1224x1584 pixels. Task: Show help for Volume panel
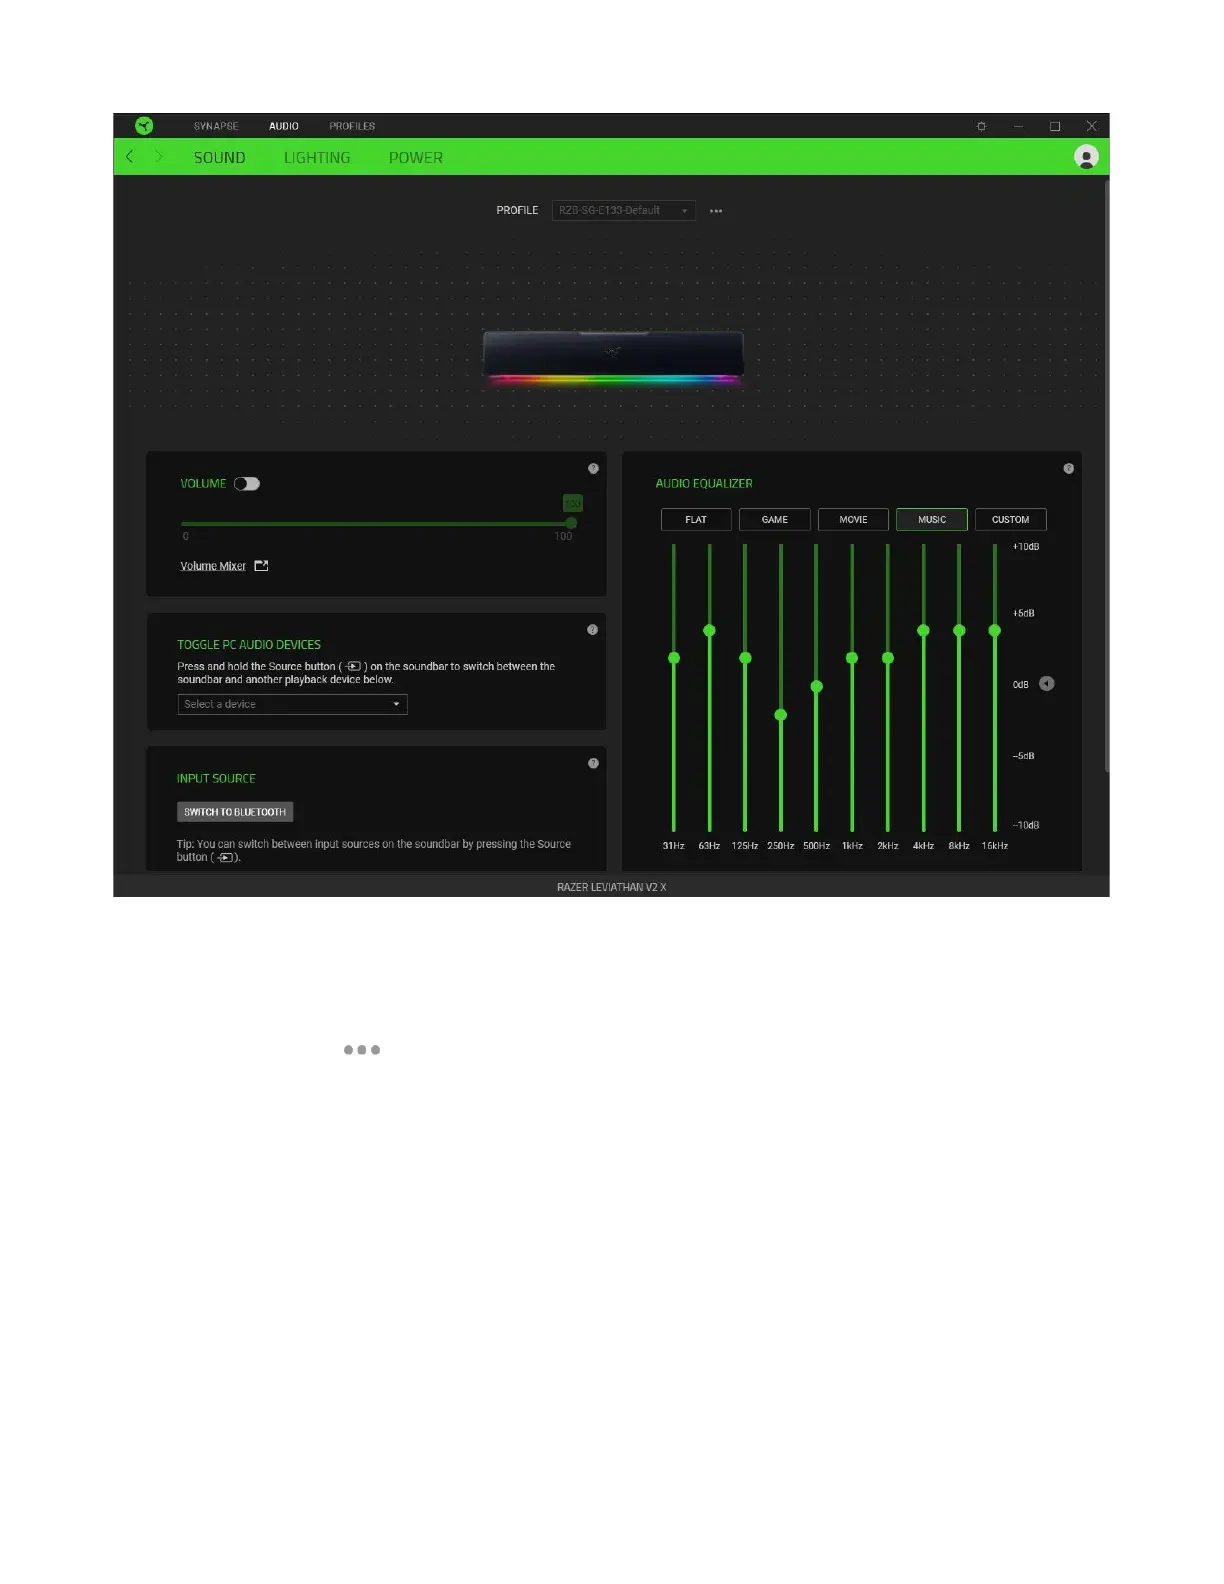coord(593,468)
